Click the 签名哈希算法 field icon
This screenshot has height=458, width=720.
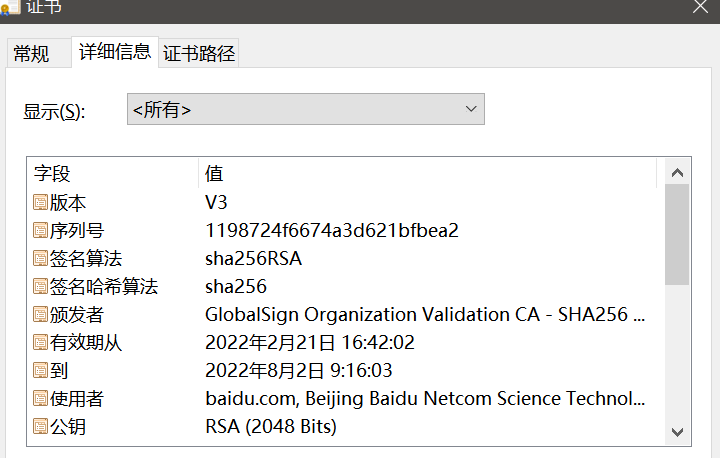point(40,287)
